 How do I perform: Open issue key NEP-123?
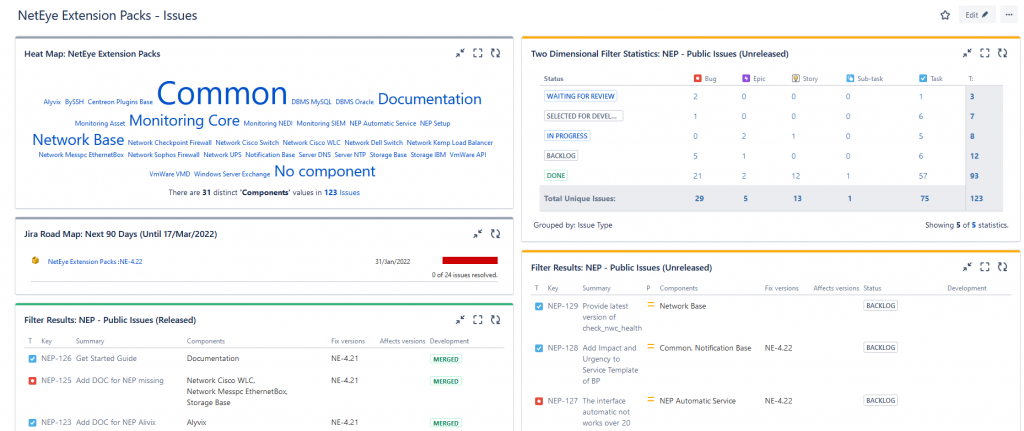[x=56, y=423]
